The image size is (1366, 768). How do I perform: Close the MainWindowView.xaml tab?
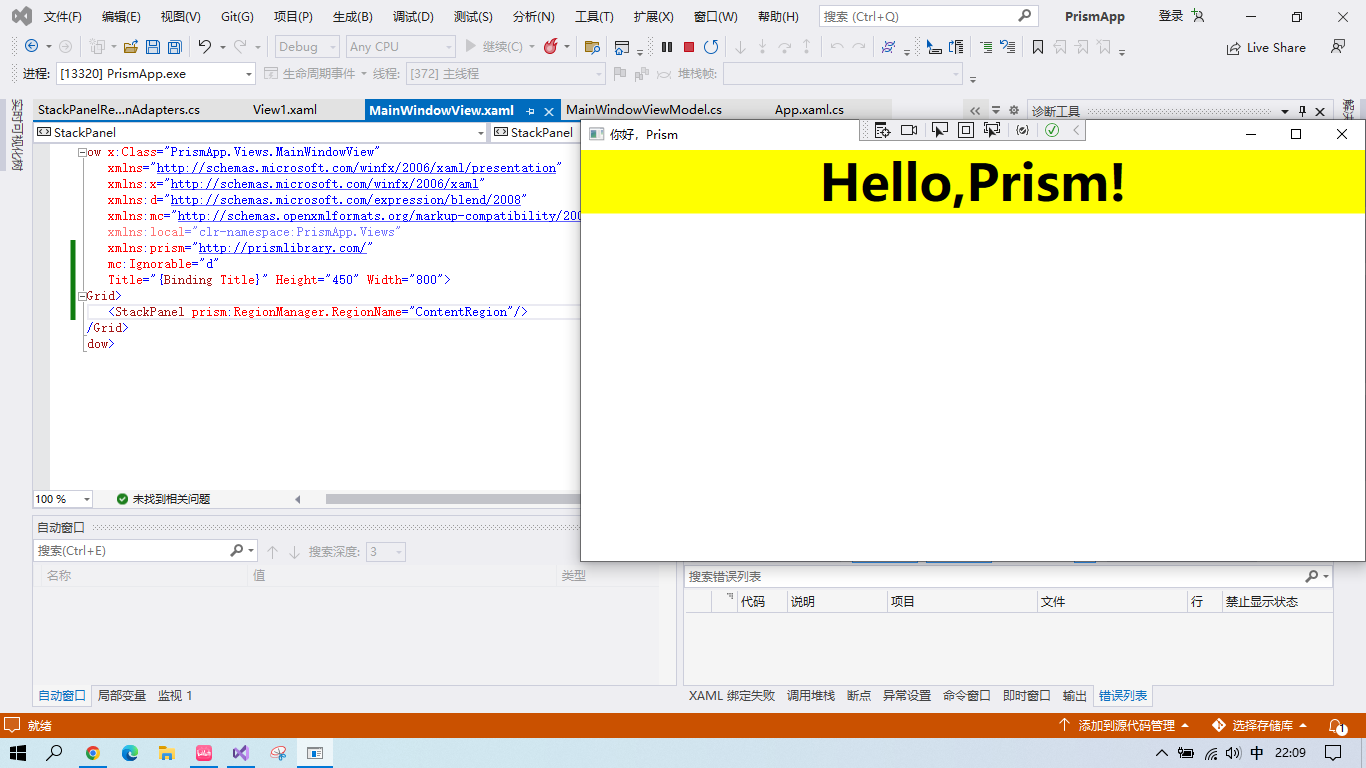[548, 111]
